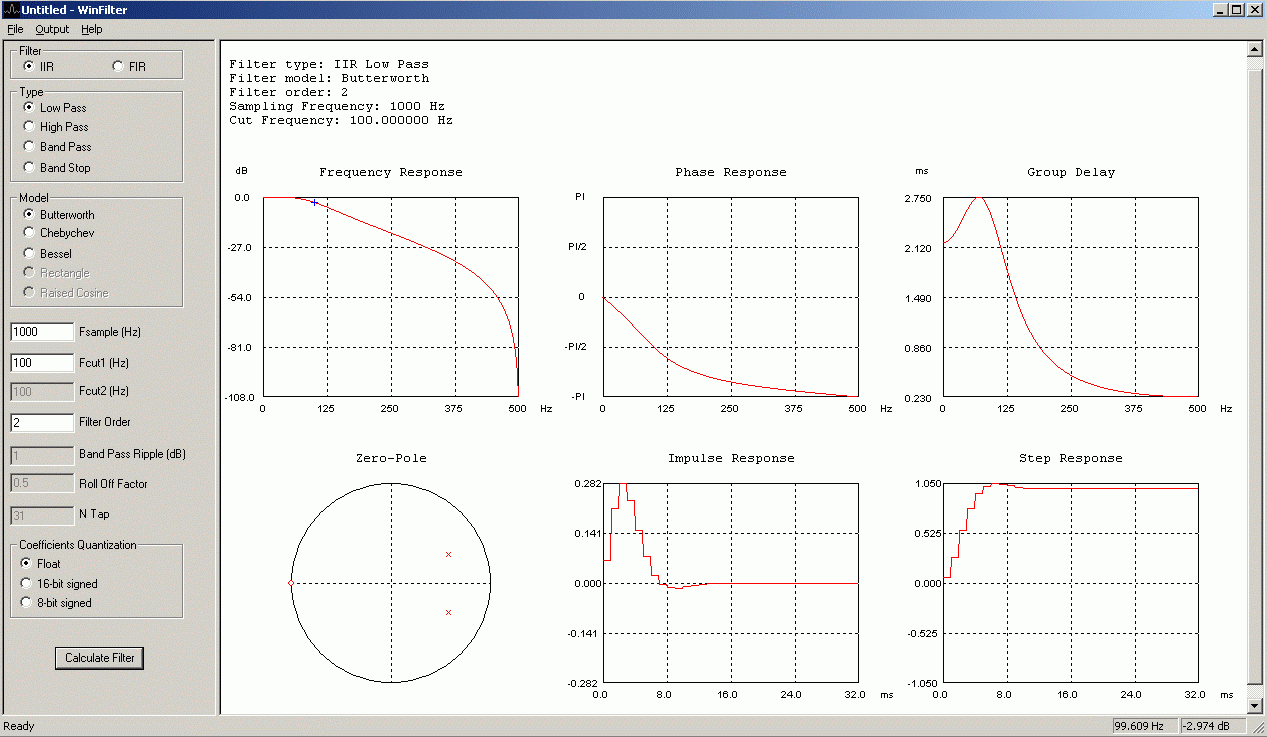Select the FIR filter radio button

(x=129, y=67)
